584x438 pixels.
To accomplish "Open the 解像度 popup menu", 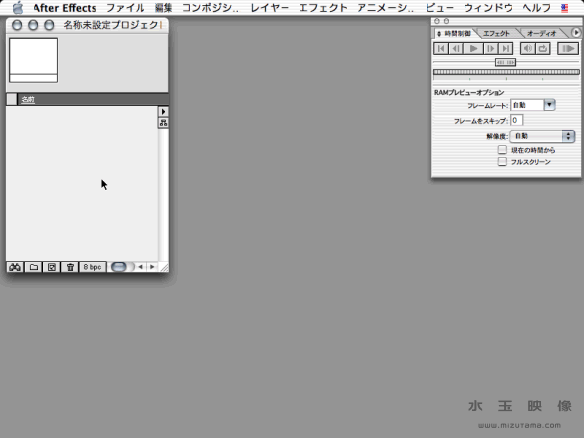I will (542, 136).
